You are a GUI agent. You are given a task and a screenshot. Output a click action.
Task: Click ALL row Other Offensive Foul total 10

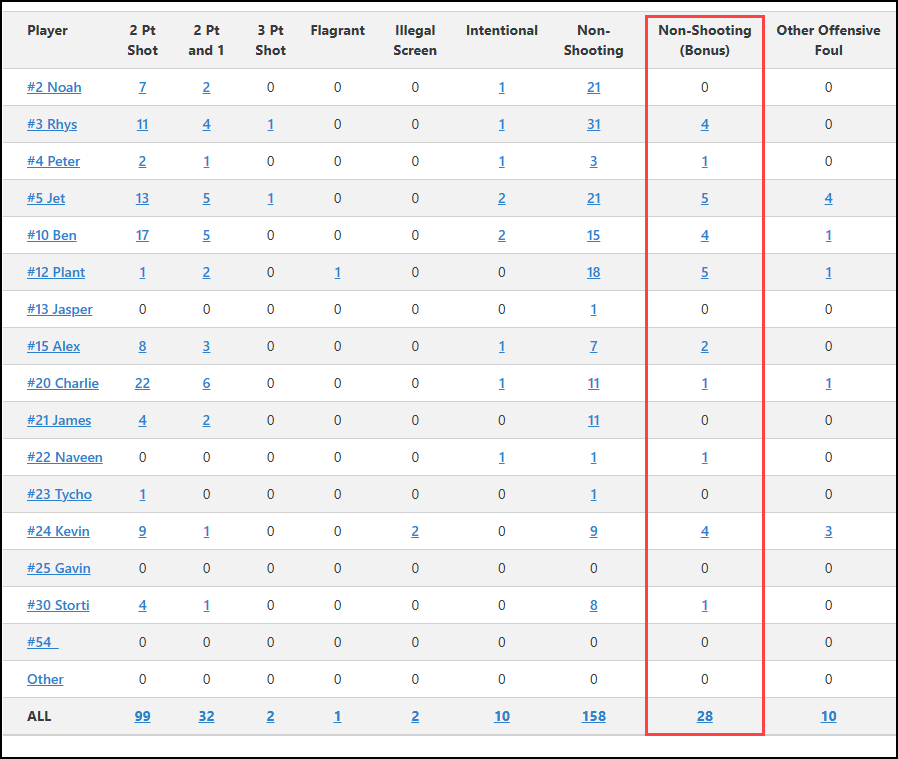tap(828, 716)
